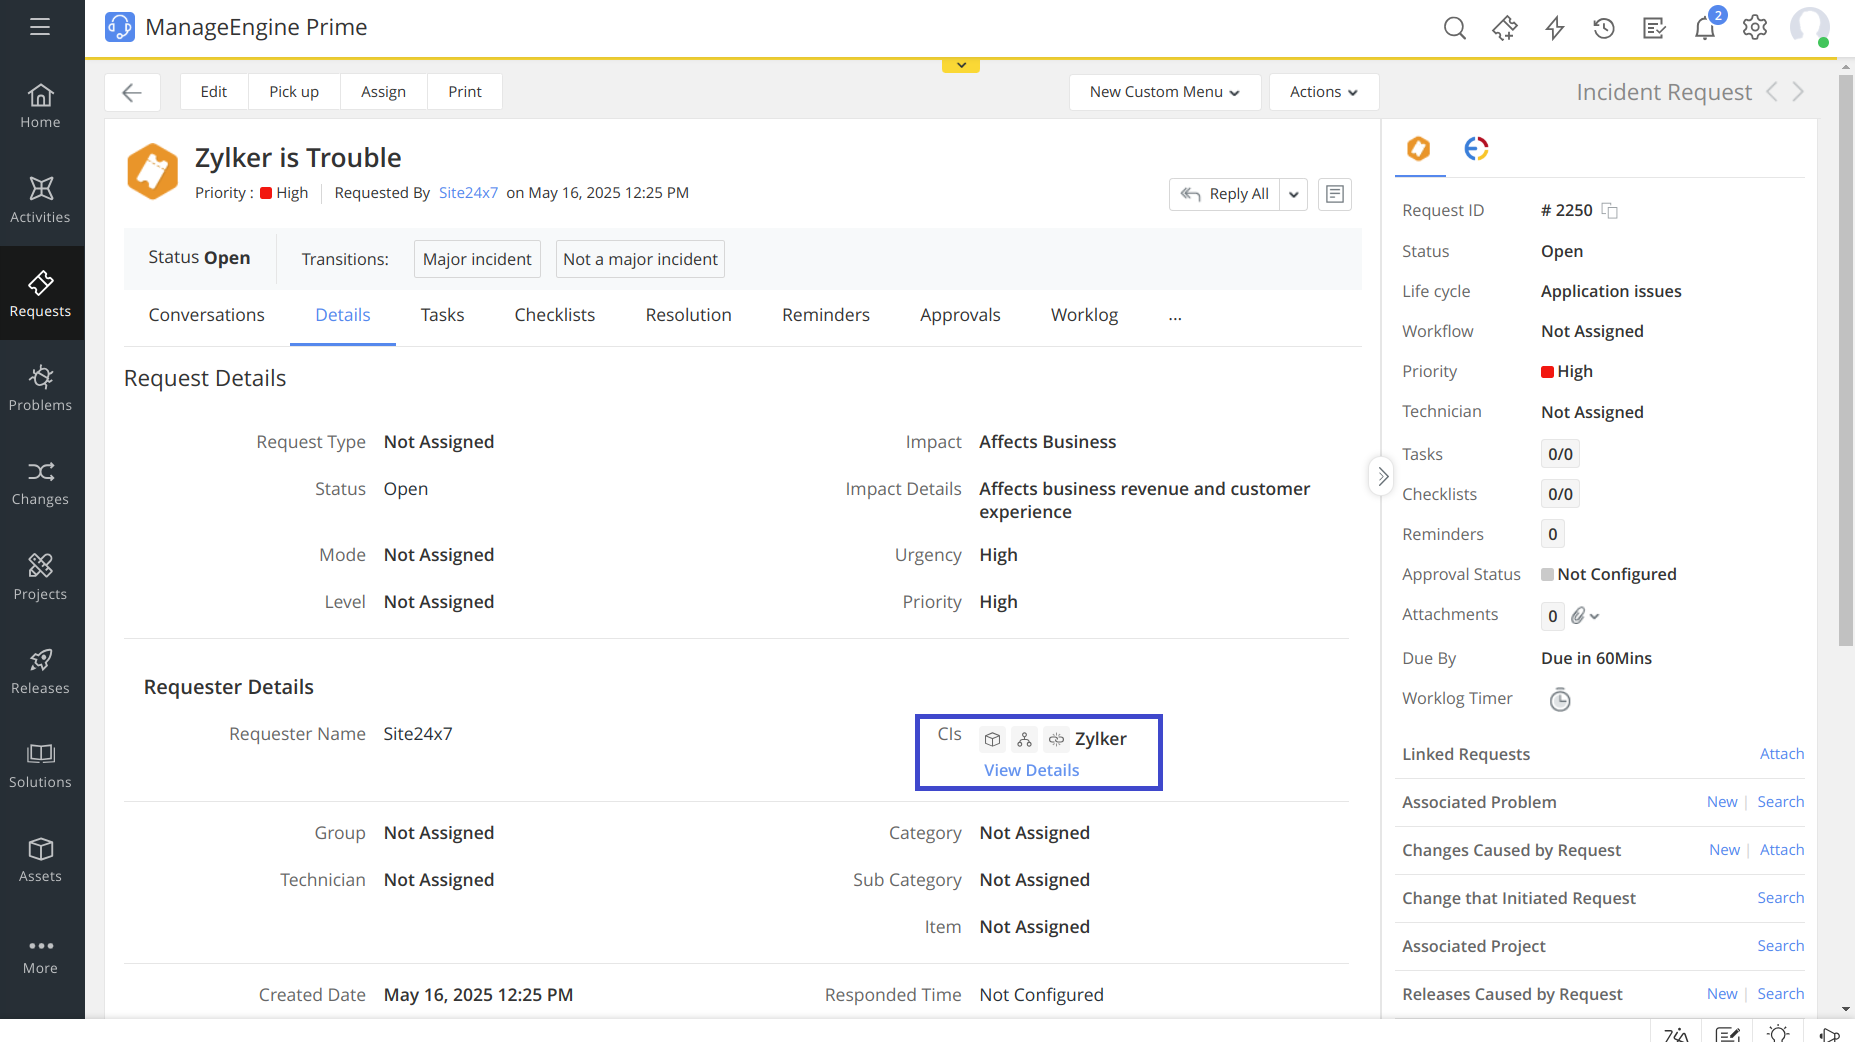Open the Reply All dropdown arrow
The width and height of the screenshot is (1855, 1042).
click(1294, 194)
